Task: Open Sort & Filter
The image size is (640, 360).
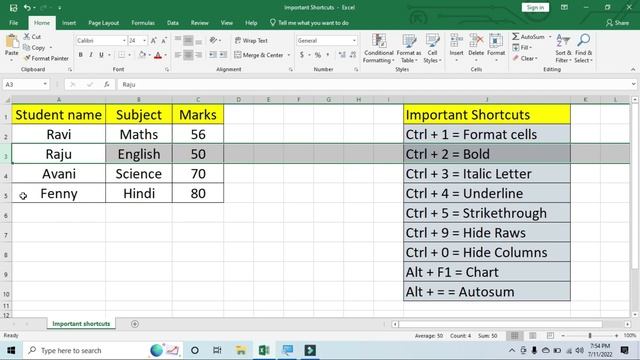Action: 563,49
